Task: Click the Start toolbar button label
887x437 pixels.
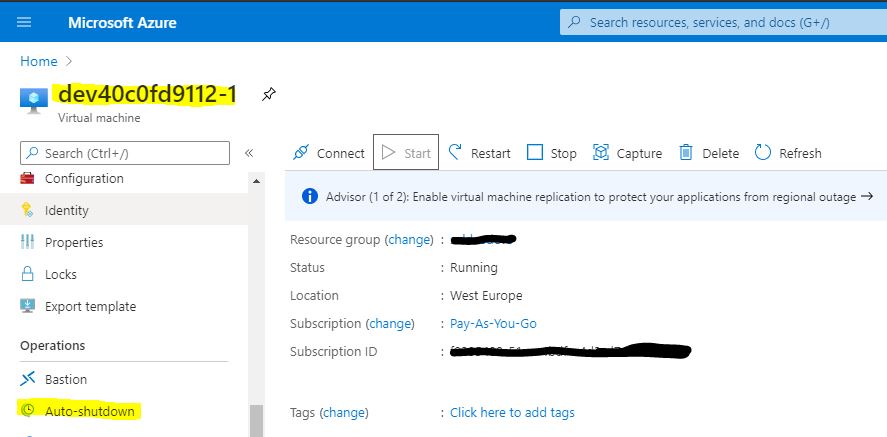Action: pyautogui.click(x=417, y=153)
